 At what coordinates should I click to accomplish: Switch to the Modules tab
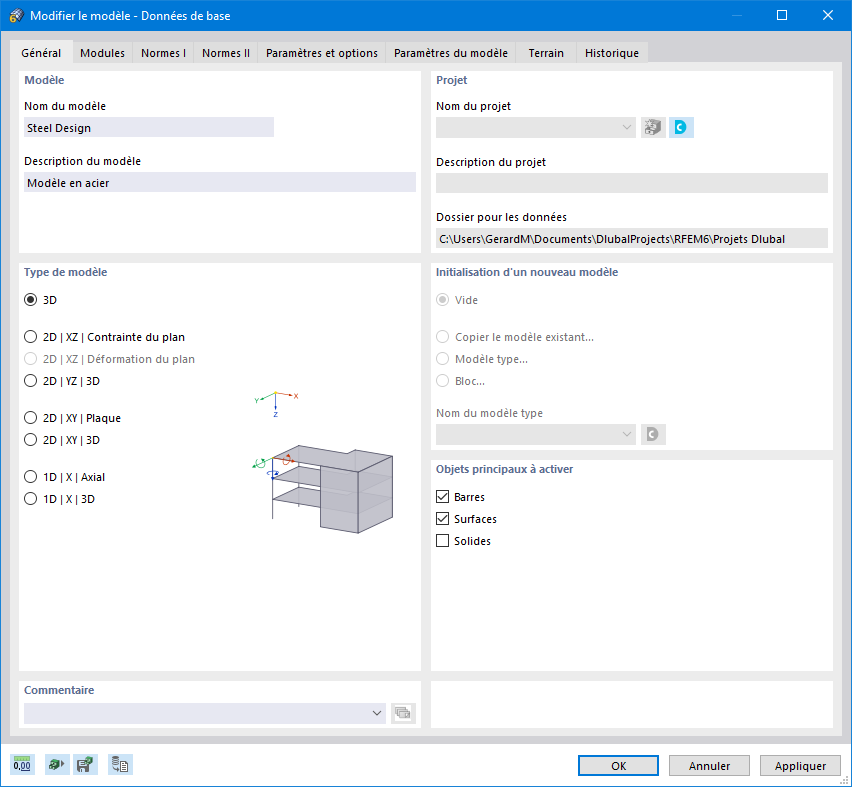[102, 53]
